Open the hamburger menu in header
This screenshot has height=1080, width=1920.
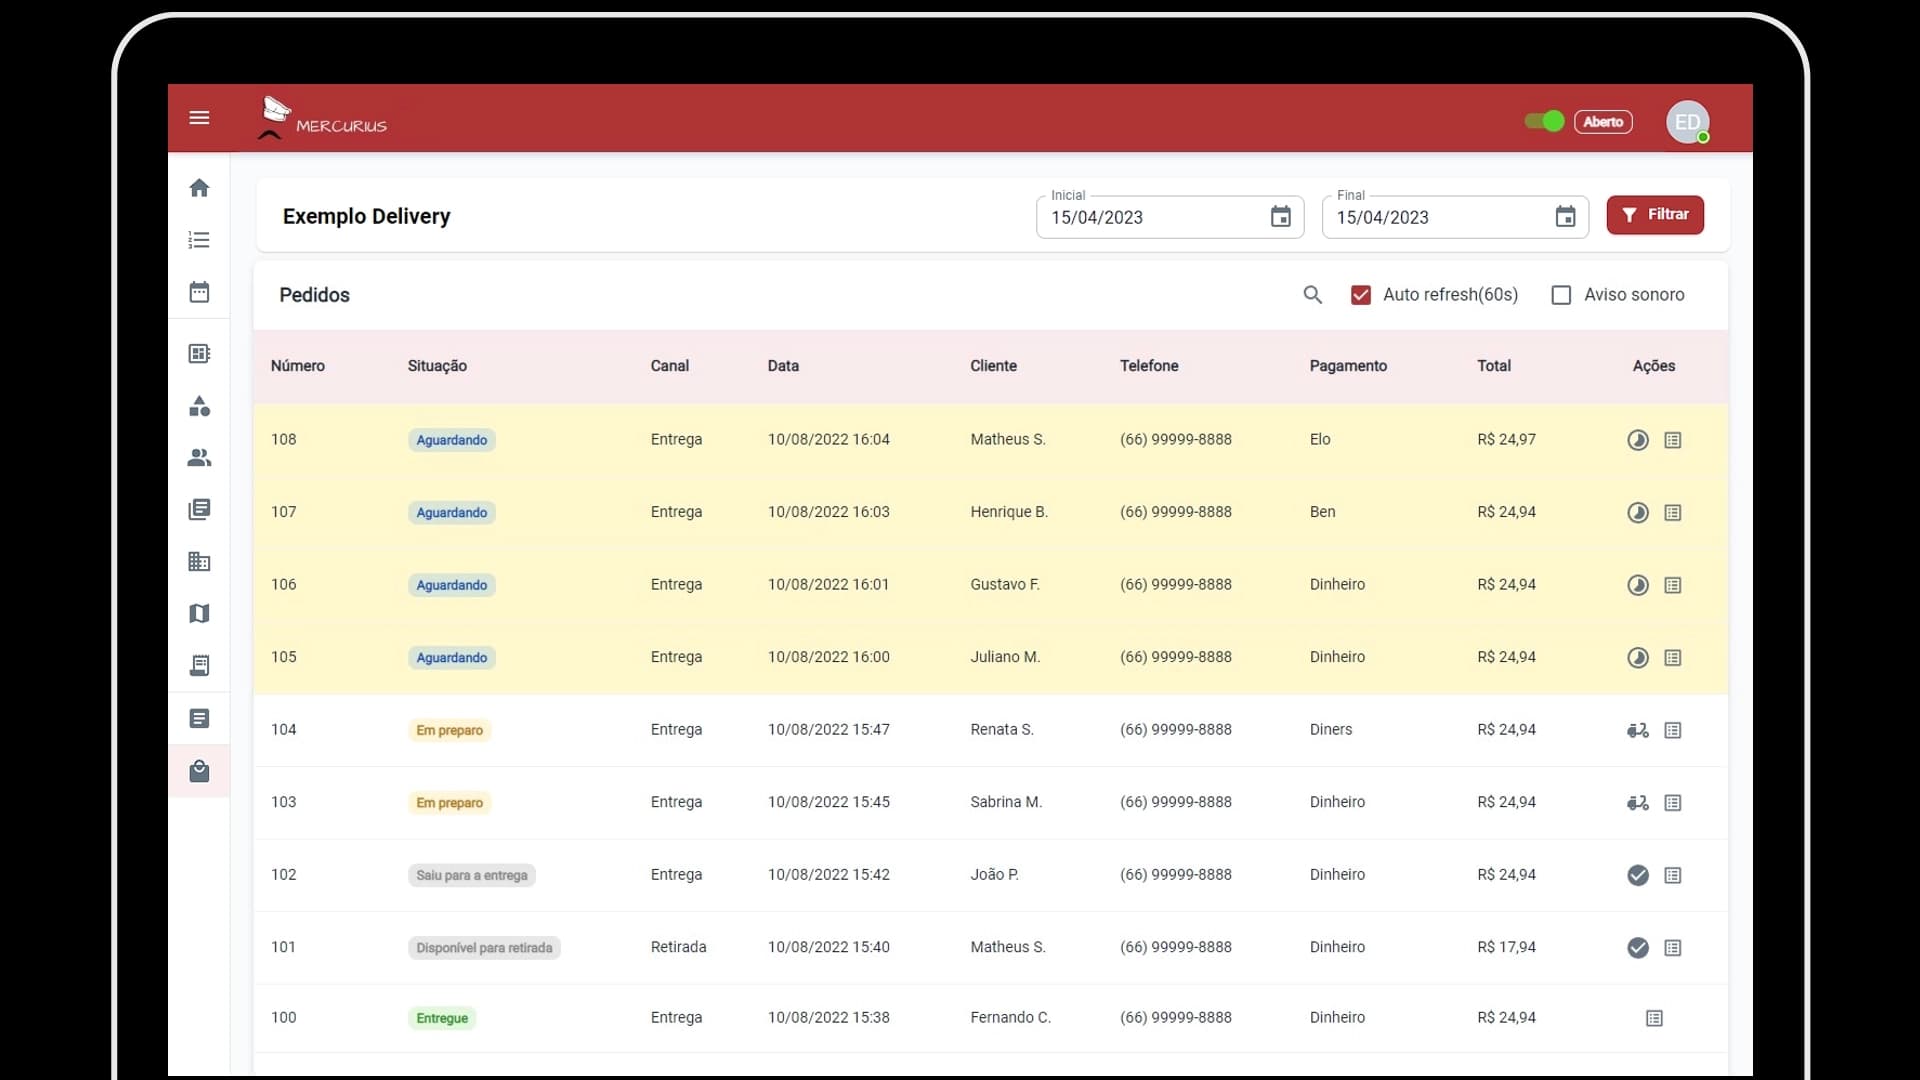tap(199, 118)
